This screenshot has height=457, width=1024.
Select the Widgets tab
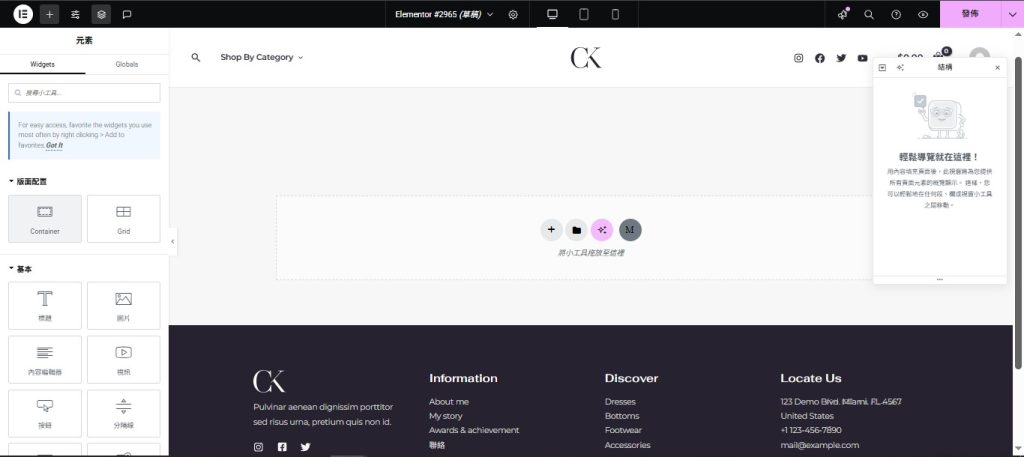(x=42, y=64)
